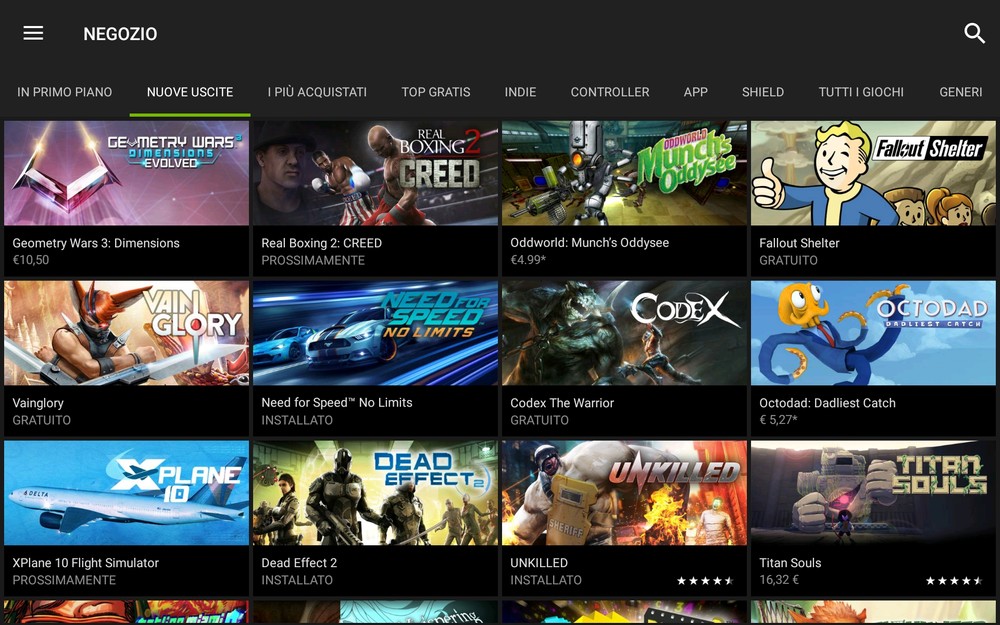The height and width of the screenshot is (625, 1000).
Task: Click the title Octodad: Dadliest Catch
Action: [827, 403]
